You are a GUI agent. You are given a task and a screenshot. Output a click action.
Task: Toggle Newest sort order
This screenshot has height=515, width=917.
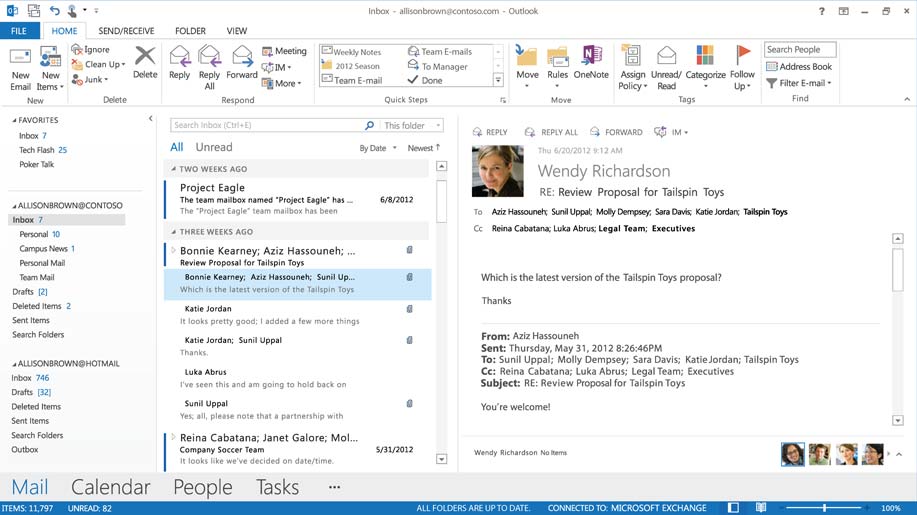tap(424, 148)
